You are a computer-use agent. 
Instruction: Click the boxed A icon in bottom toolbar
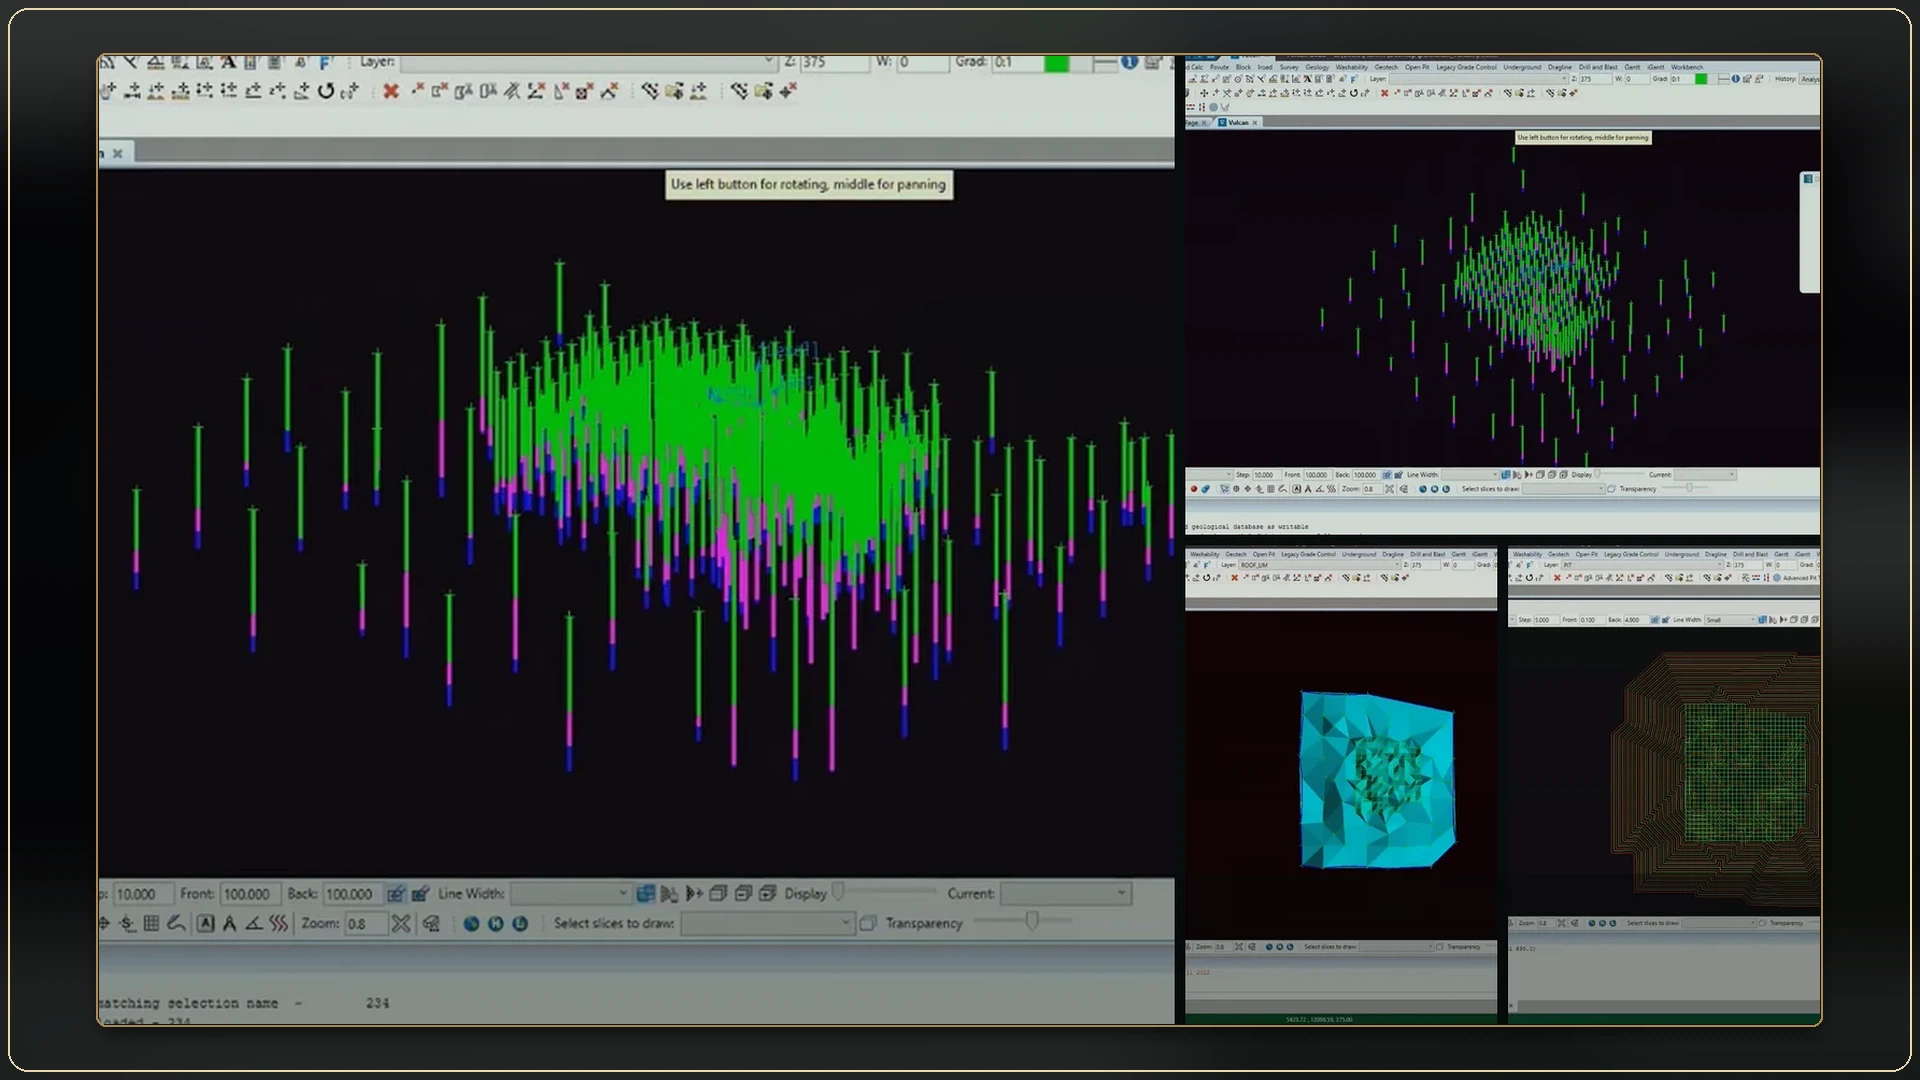click(205, 923)
